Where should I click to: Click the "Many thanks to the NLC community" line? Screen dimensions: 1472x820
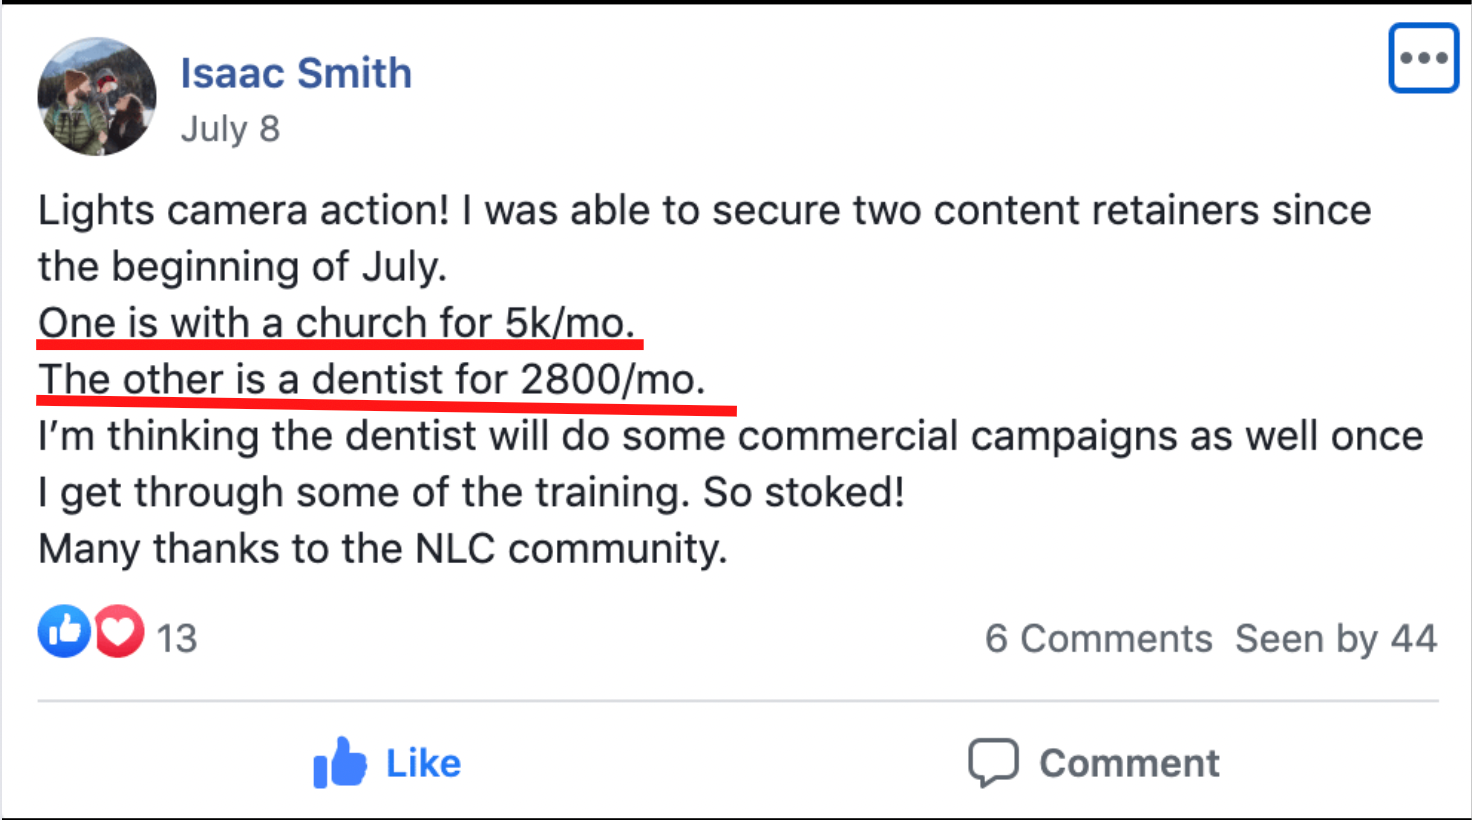click(382, 549)
